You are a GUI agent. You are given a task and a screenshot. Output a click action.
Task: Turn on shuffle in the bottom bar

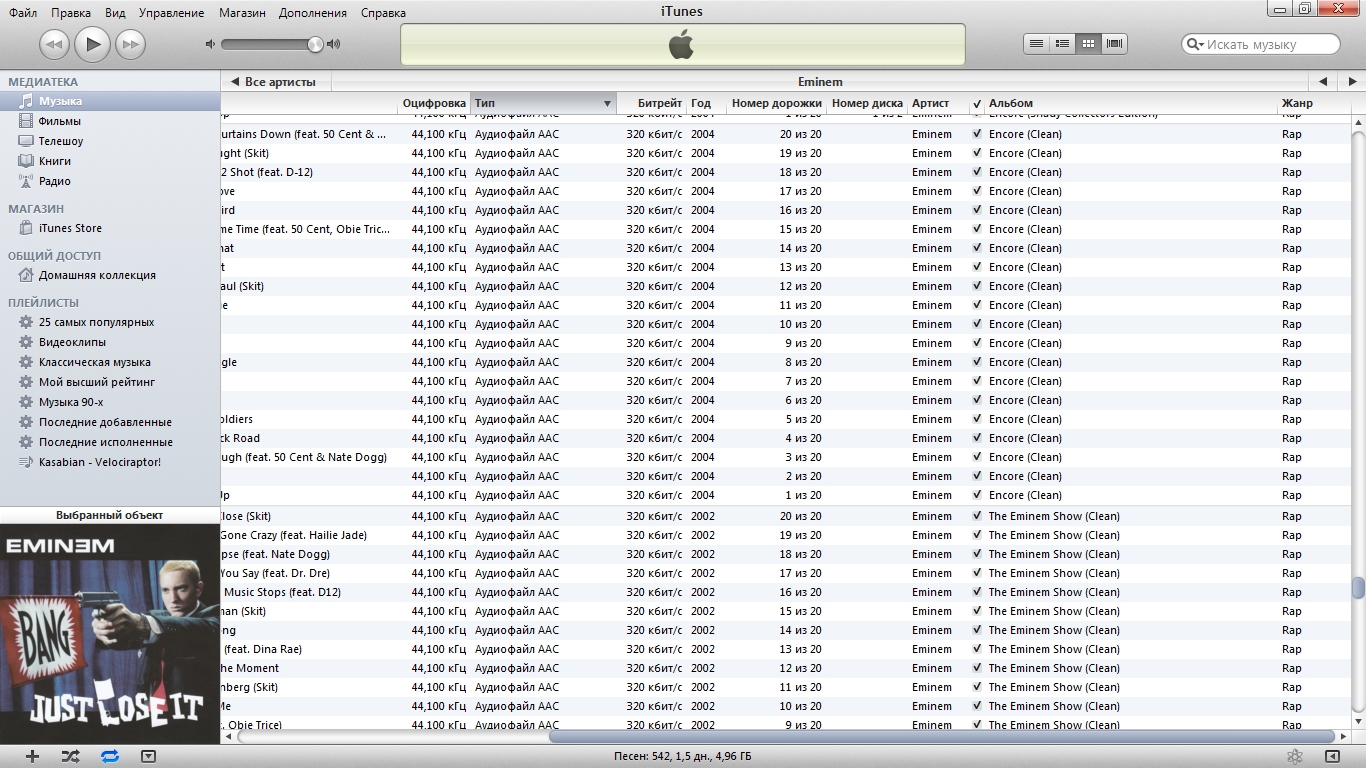point(70,757)
